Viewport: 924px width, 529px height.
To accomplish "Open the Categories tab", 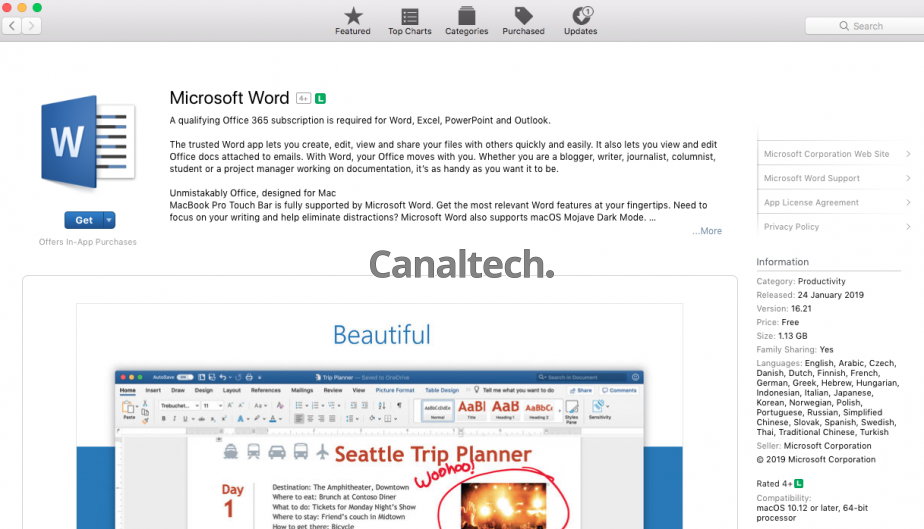I will (467, 21).
